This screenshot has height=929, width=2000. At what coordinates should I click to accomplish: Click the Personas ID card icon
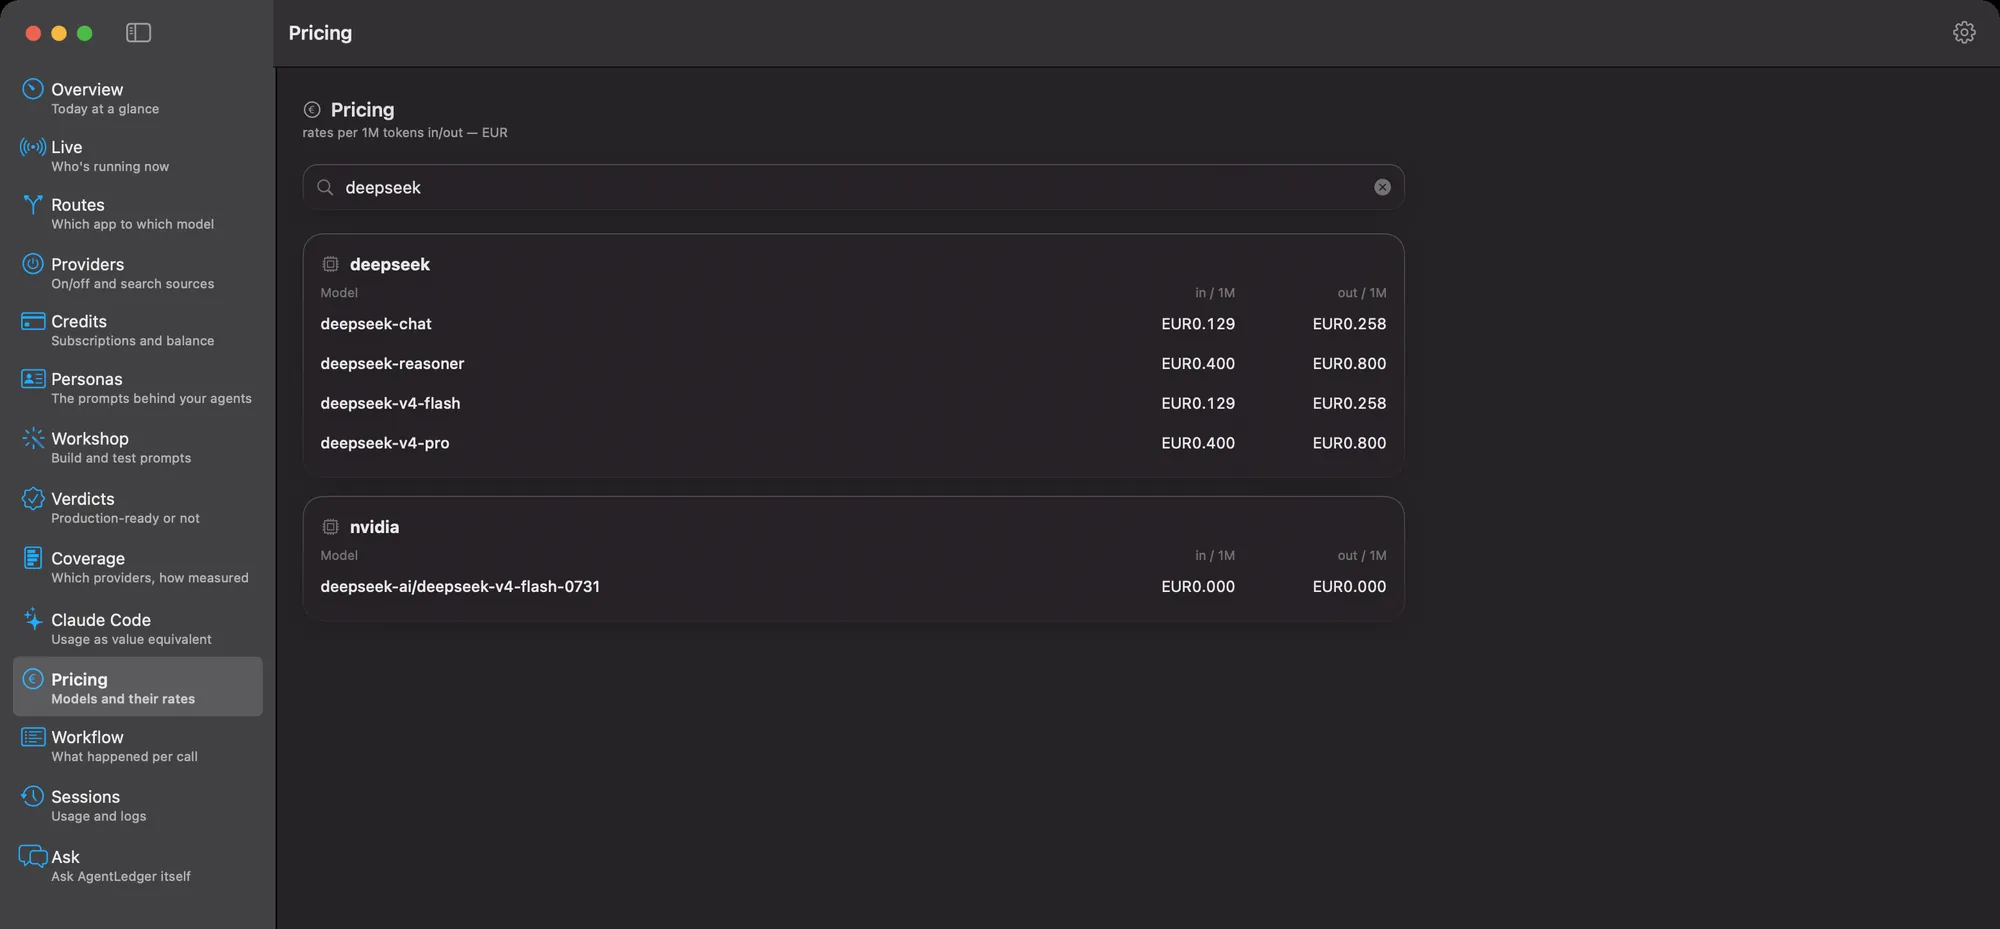[x=33, y=379]
